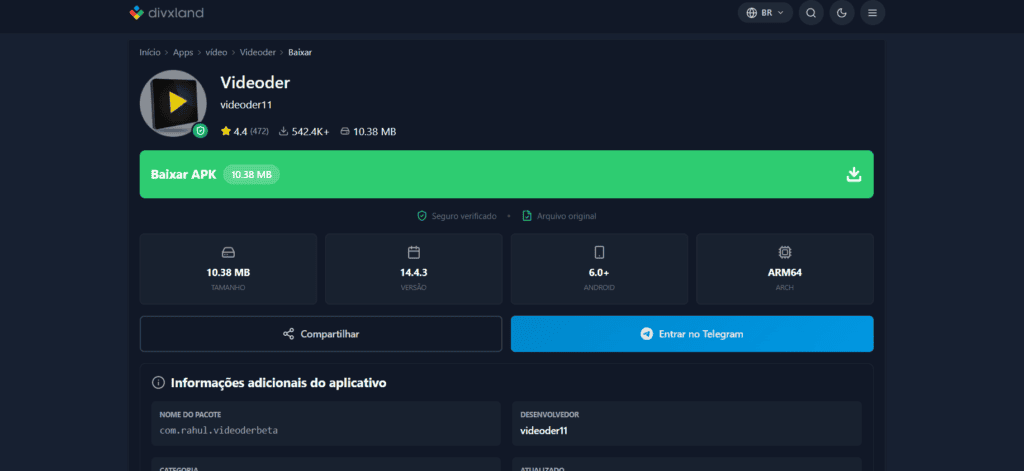Click the download arrow icon on green button

[x=854, y=174]
